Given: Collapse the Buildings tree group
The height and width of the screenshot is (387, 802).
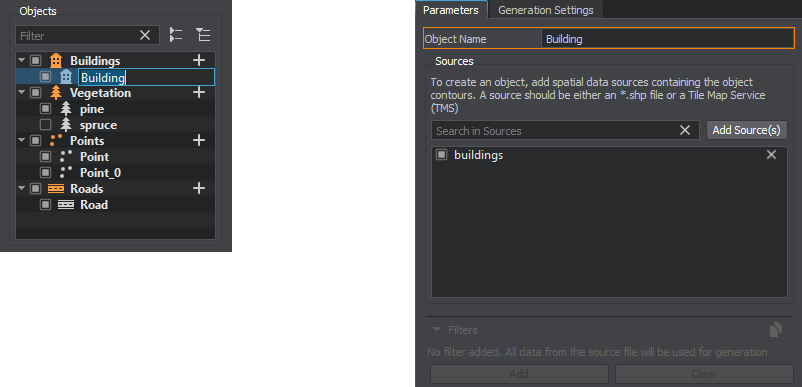Looking at the screenshot, I should [21, 60].
